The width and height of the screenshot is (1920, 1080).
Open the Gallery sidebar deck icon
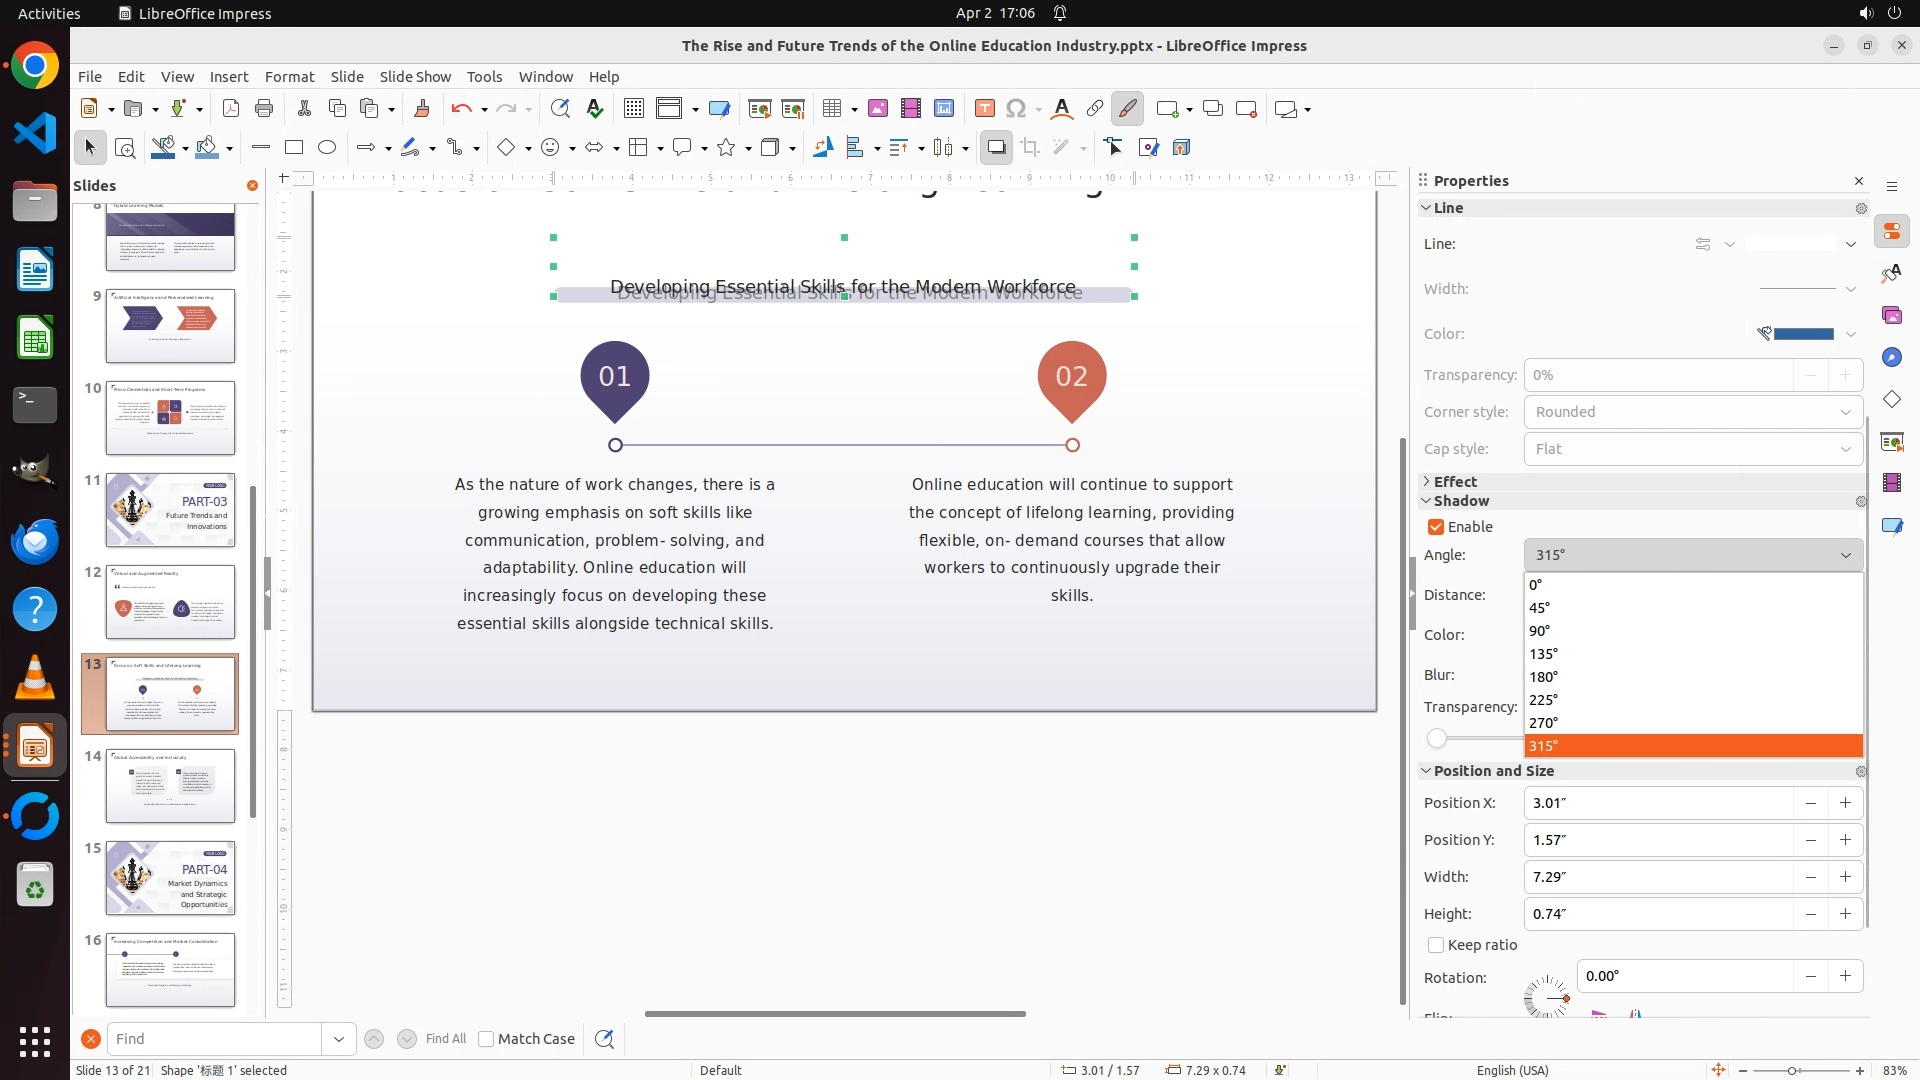point(1891,315)
